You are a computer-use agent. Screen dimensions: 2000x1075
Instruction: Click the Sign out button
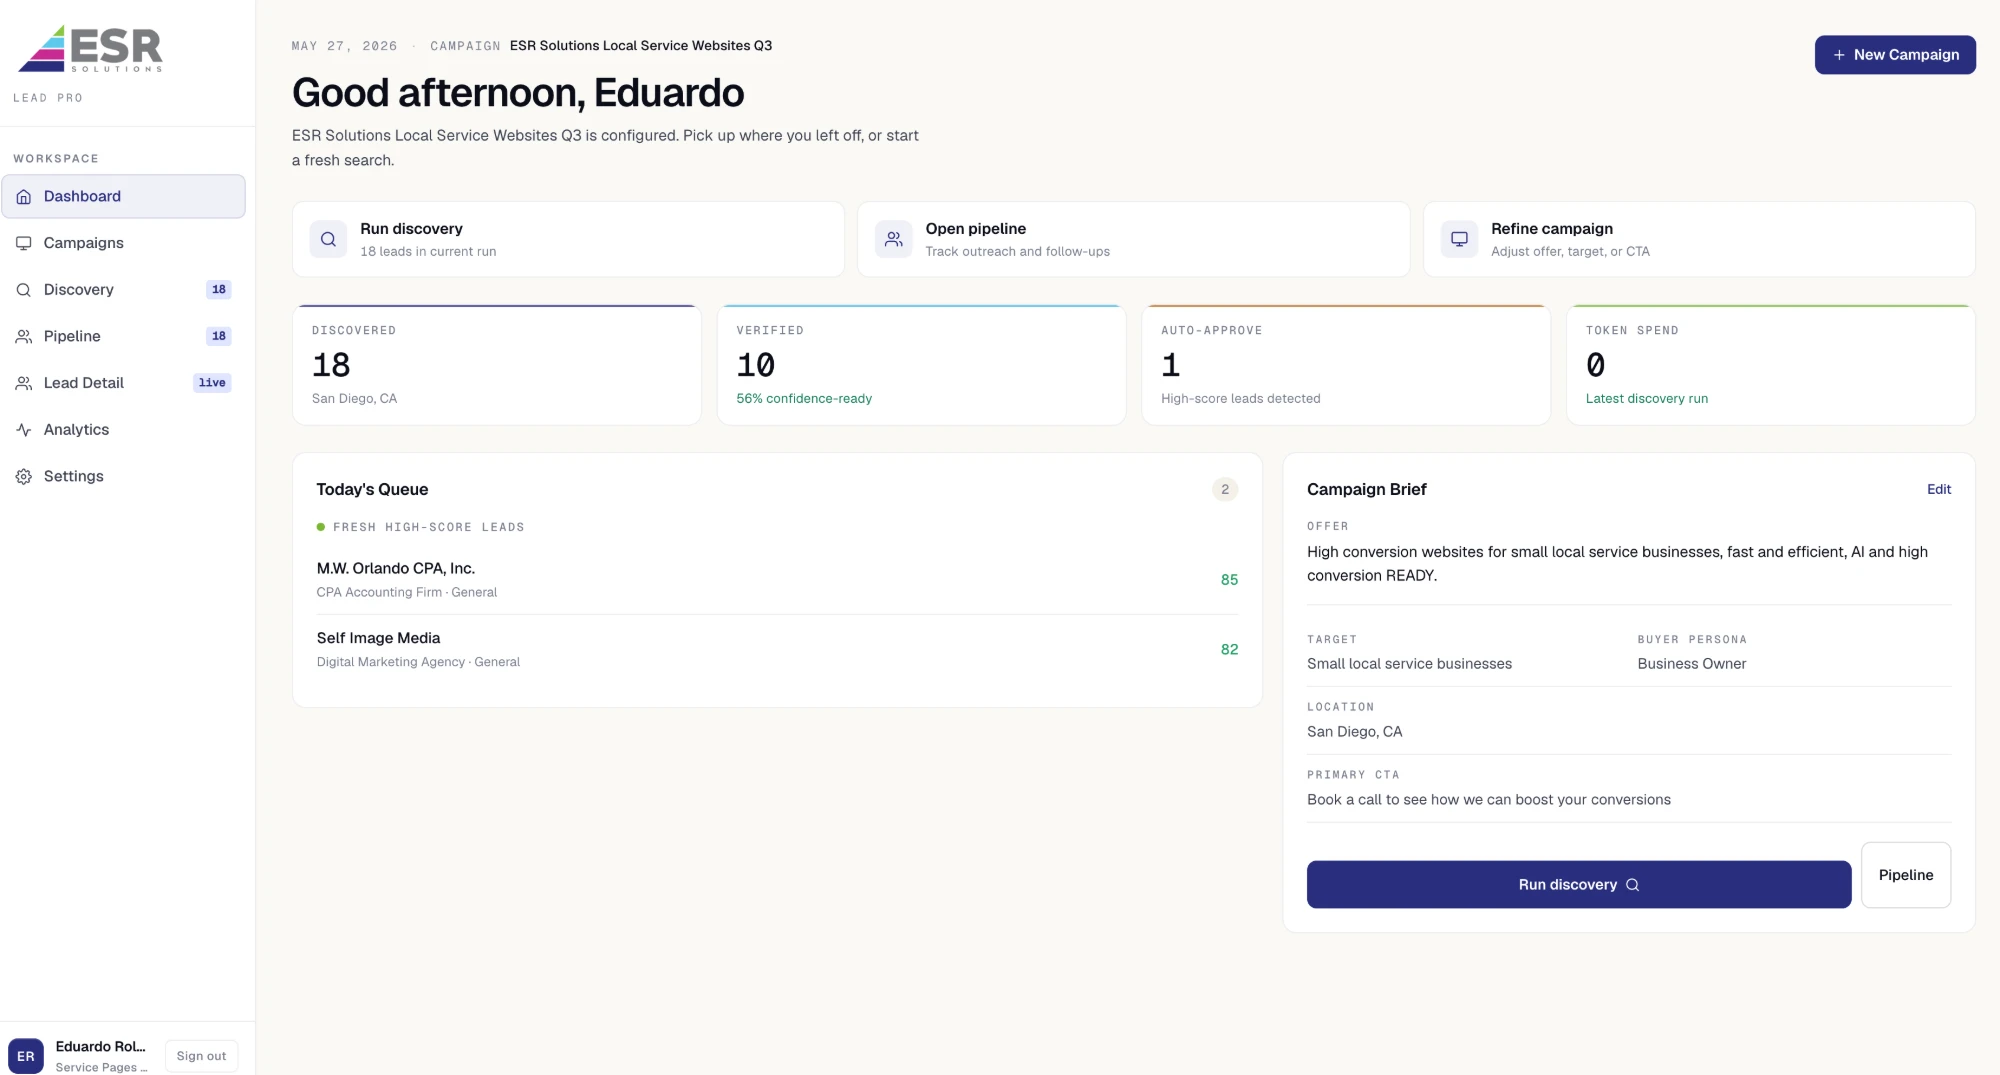pos(201,1056)
